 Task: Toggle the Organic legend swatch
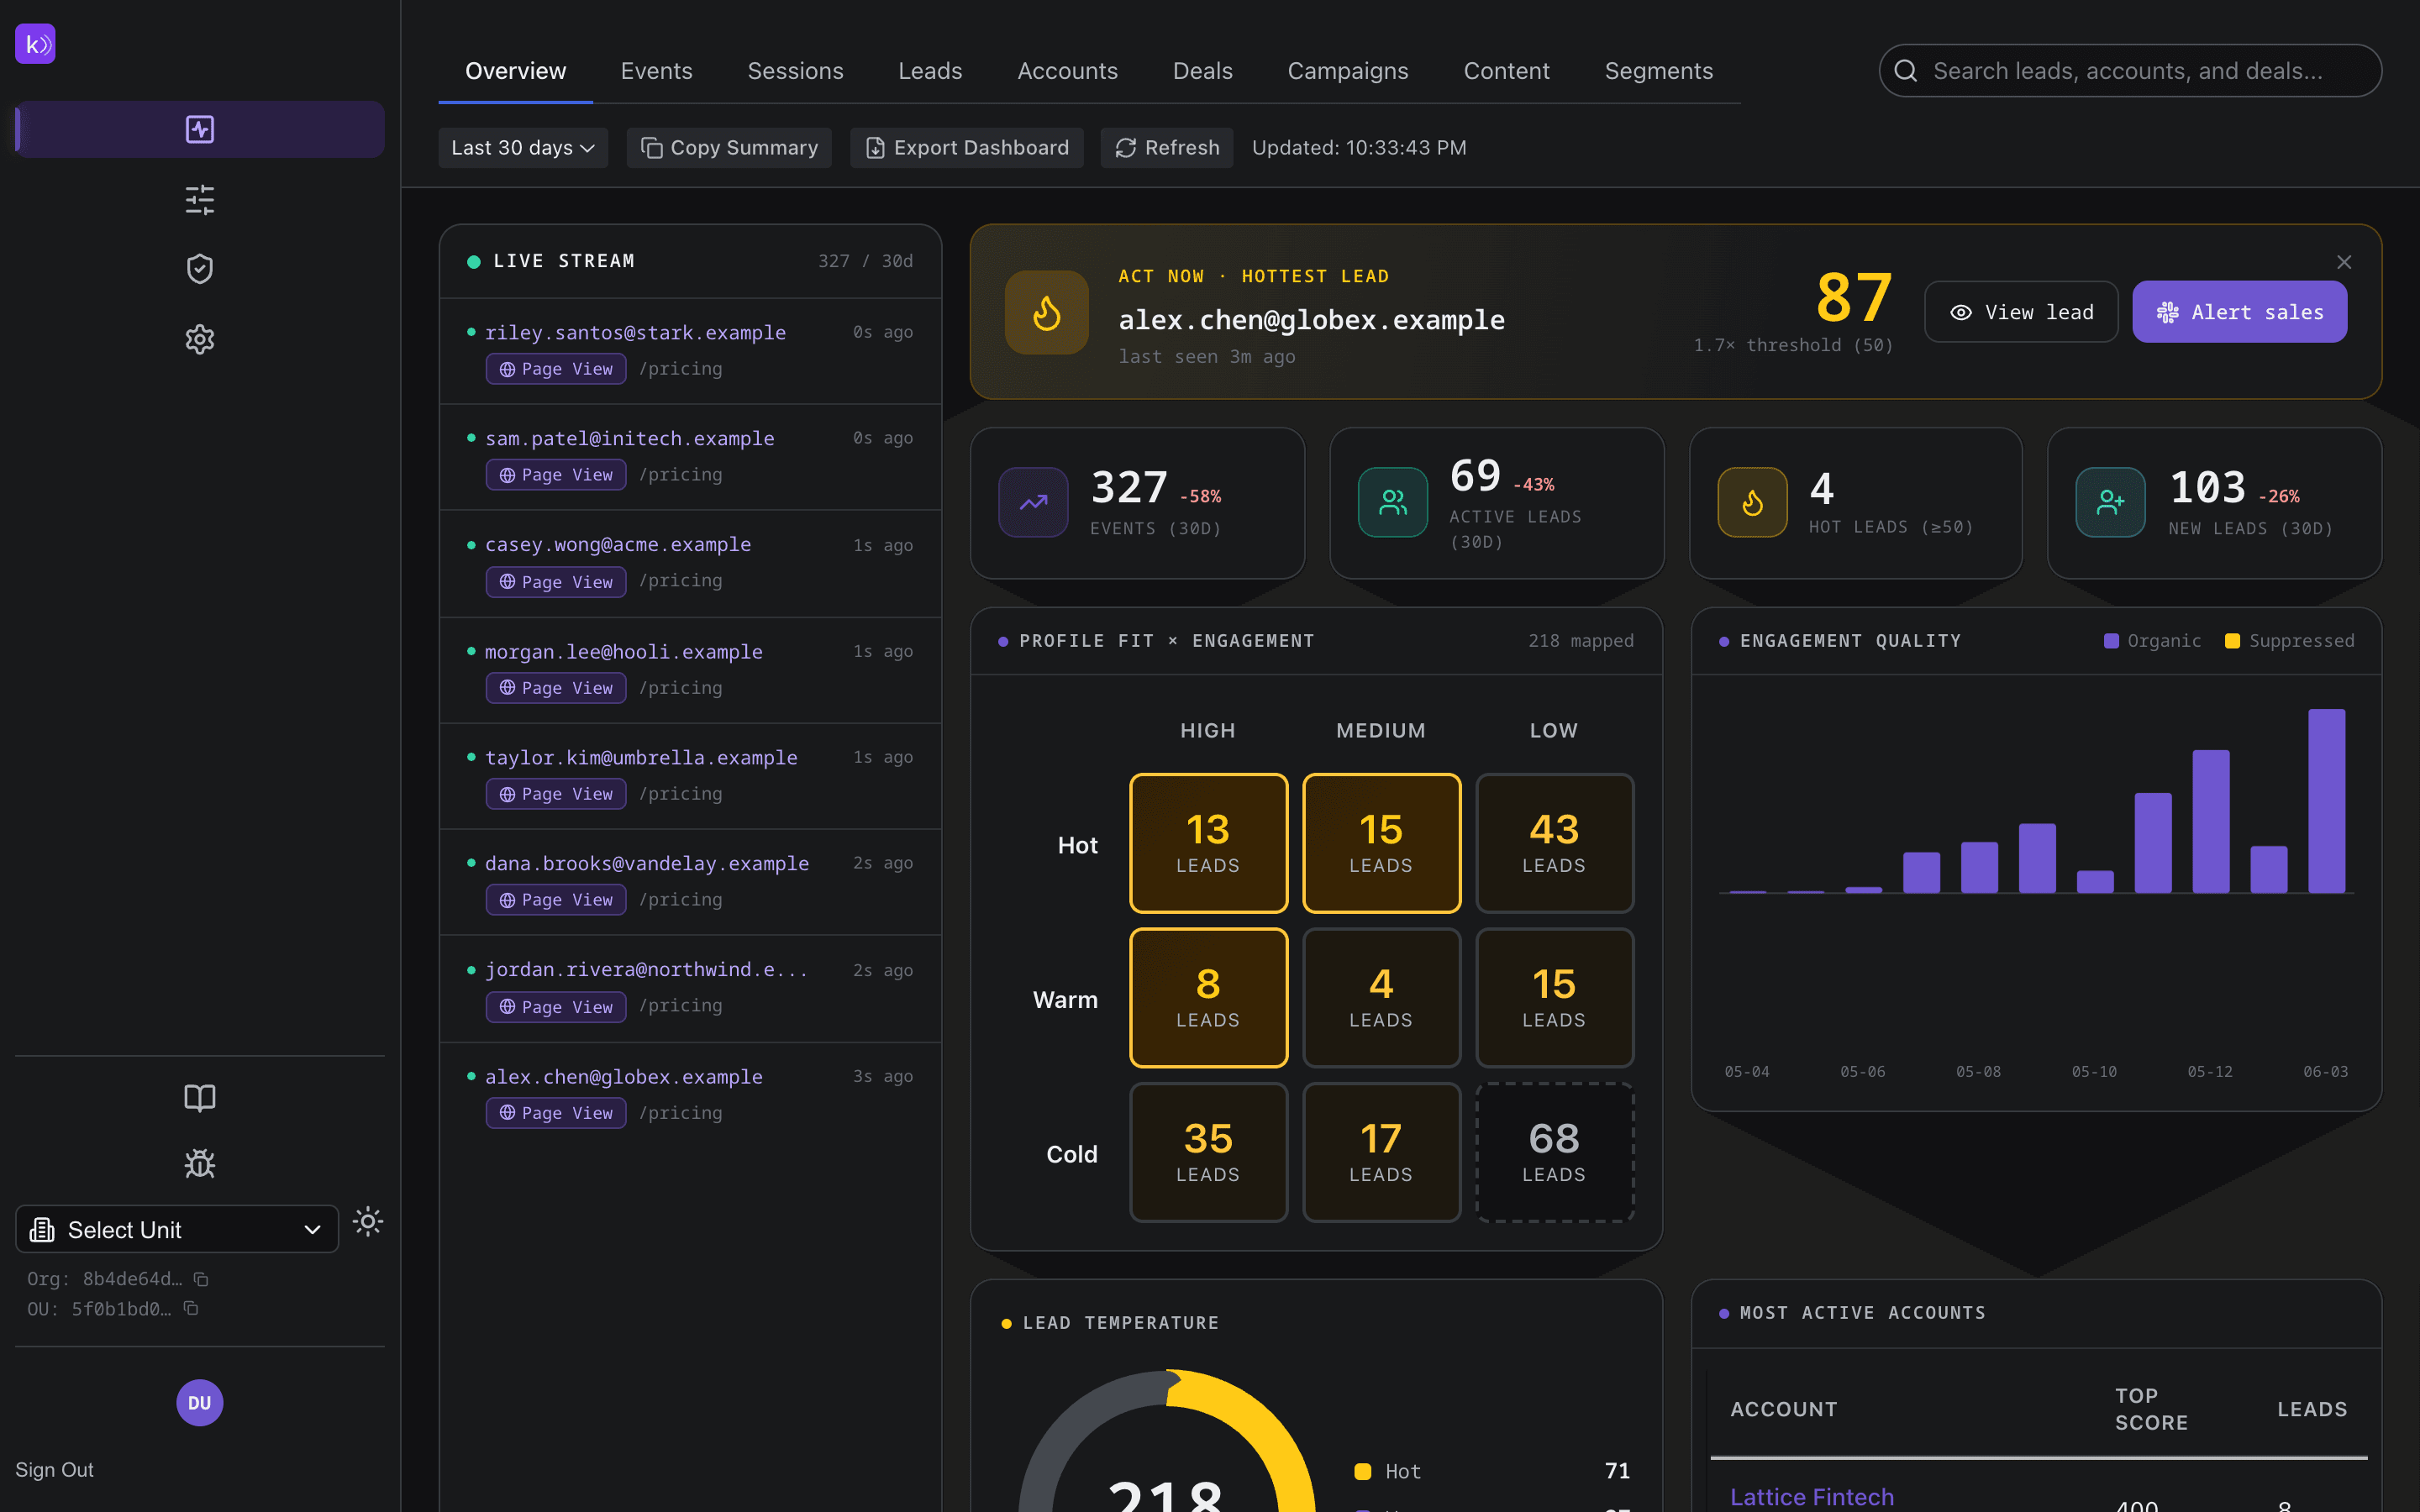[2111, 641]
